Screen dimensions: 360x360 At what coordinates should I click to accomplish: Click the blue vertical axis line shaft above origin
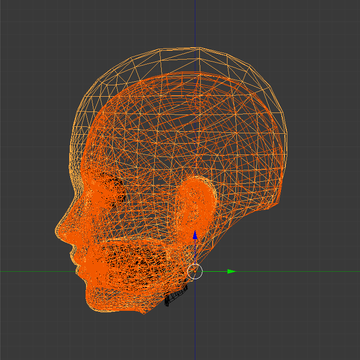tap(195, 252)
